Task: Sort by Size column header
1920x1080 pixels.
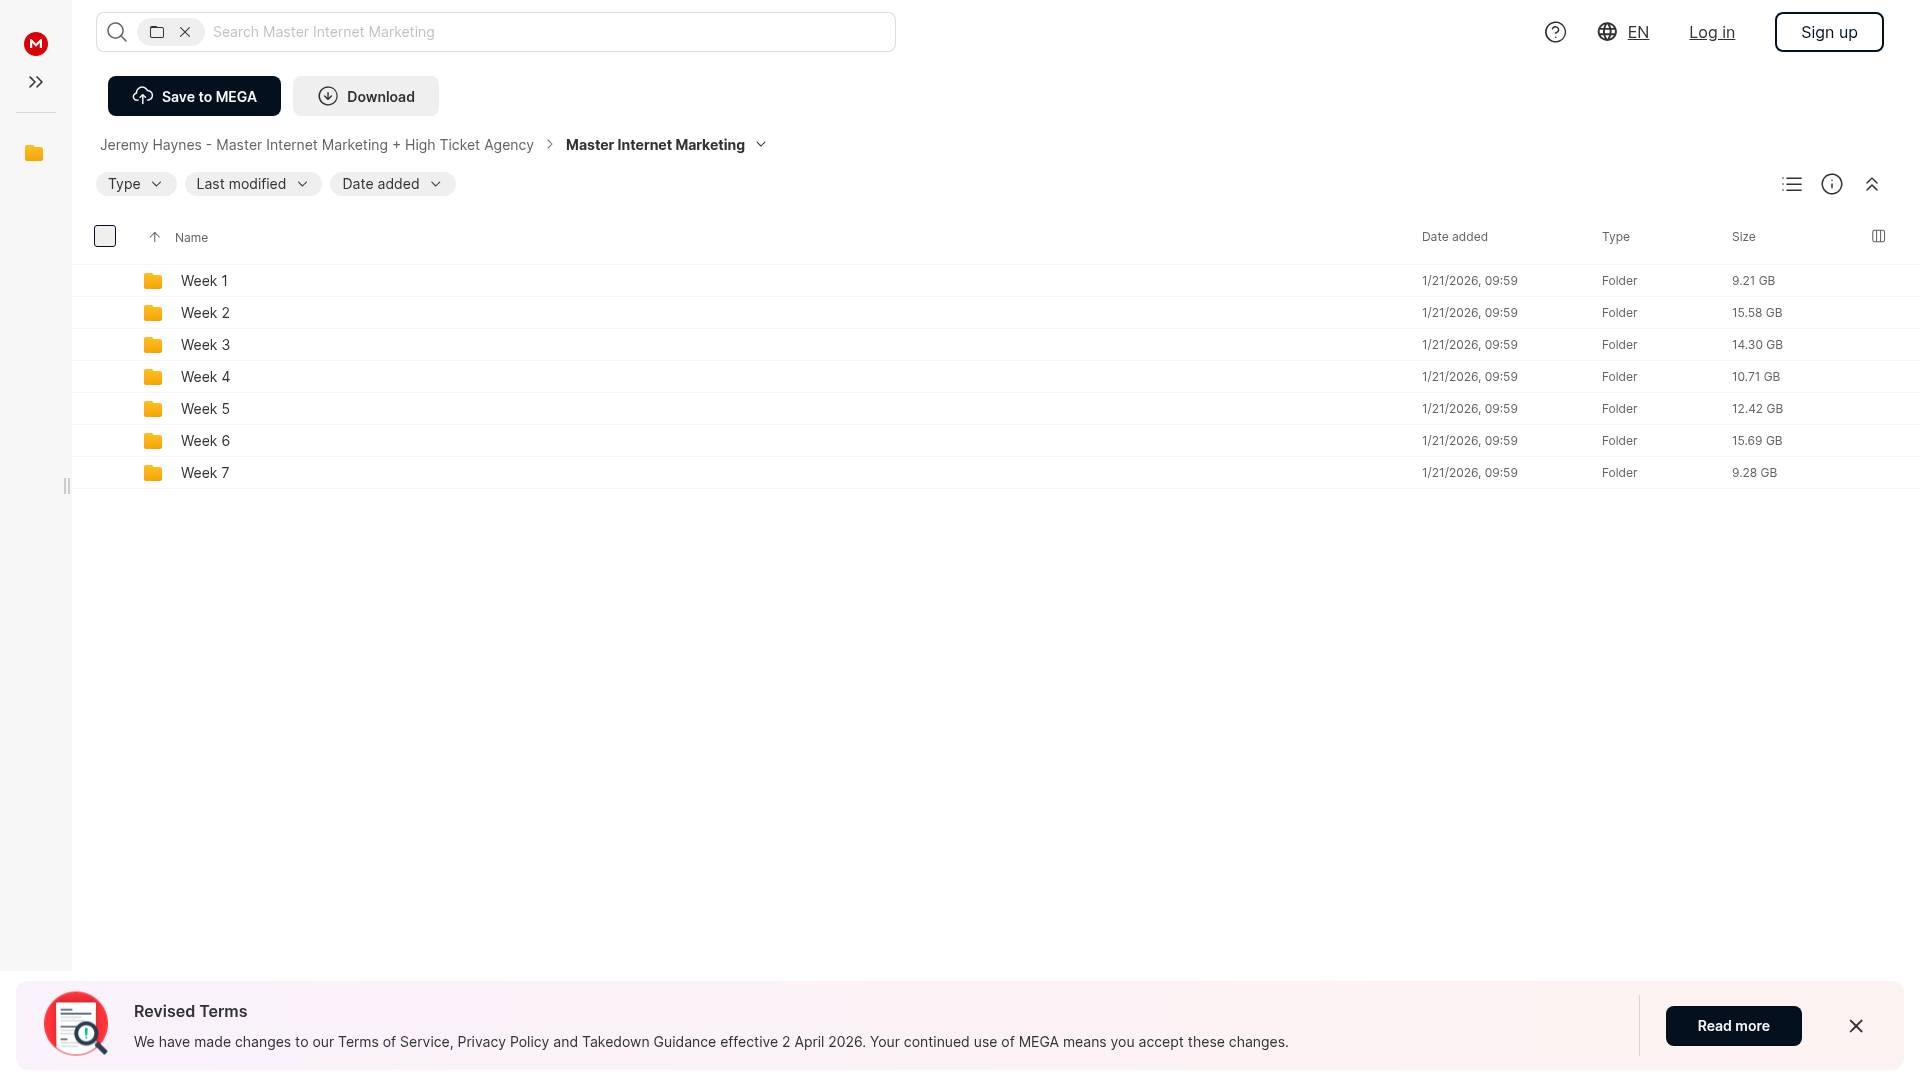Action: [1743, 237]
